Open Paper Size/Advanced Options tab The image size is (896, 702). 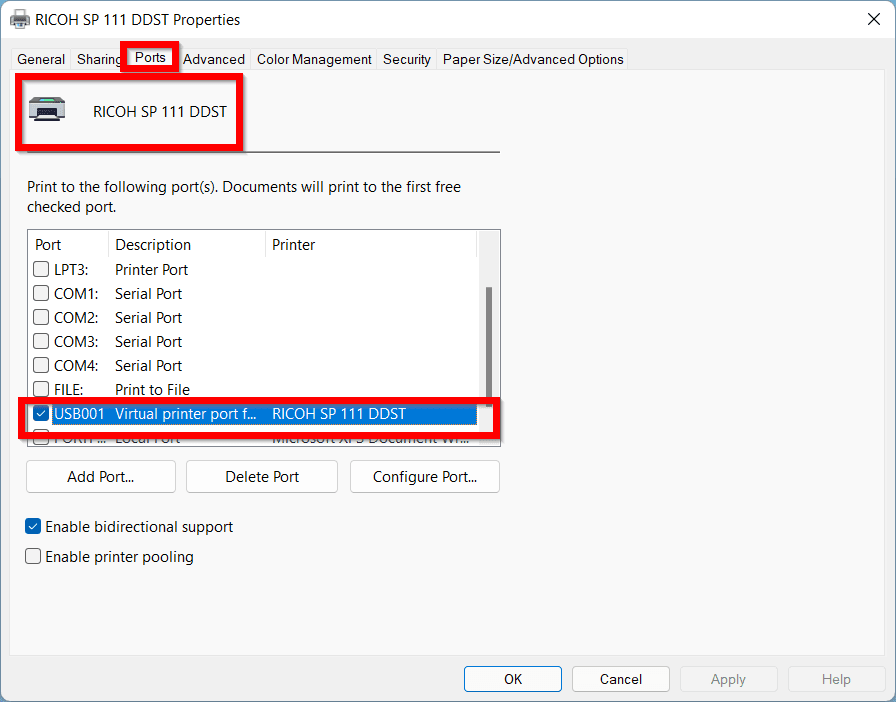533,59
